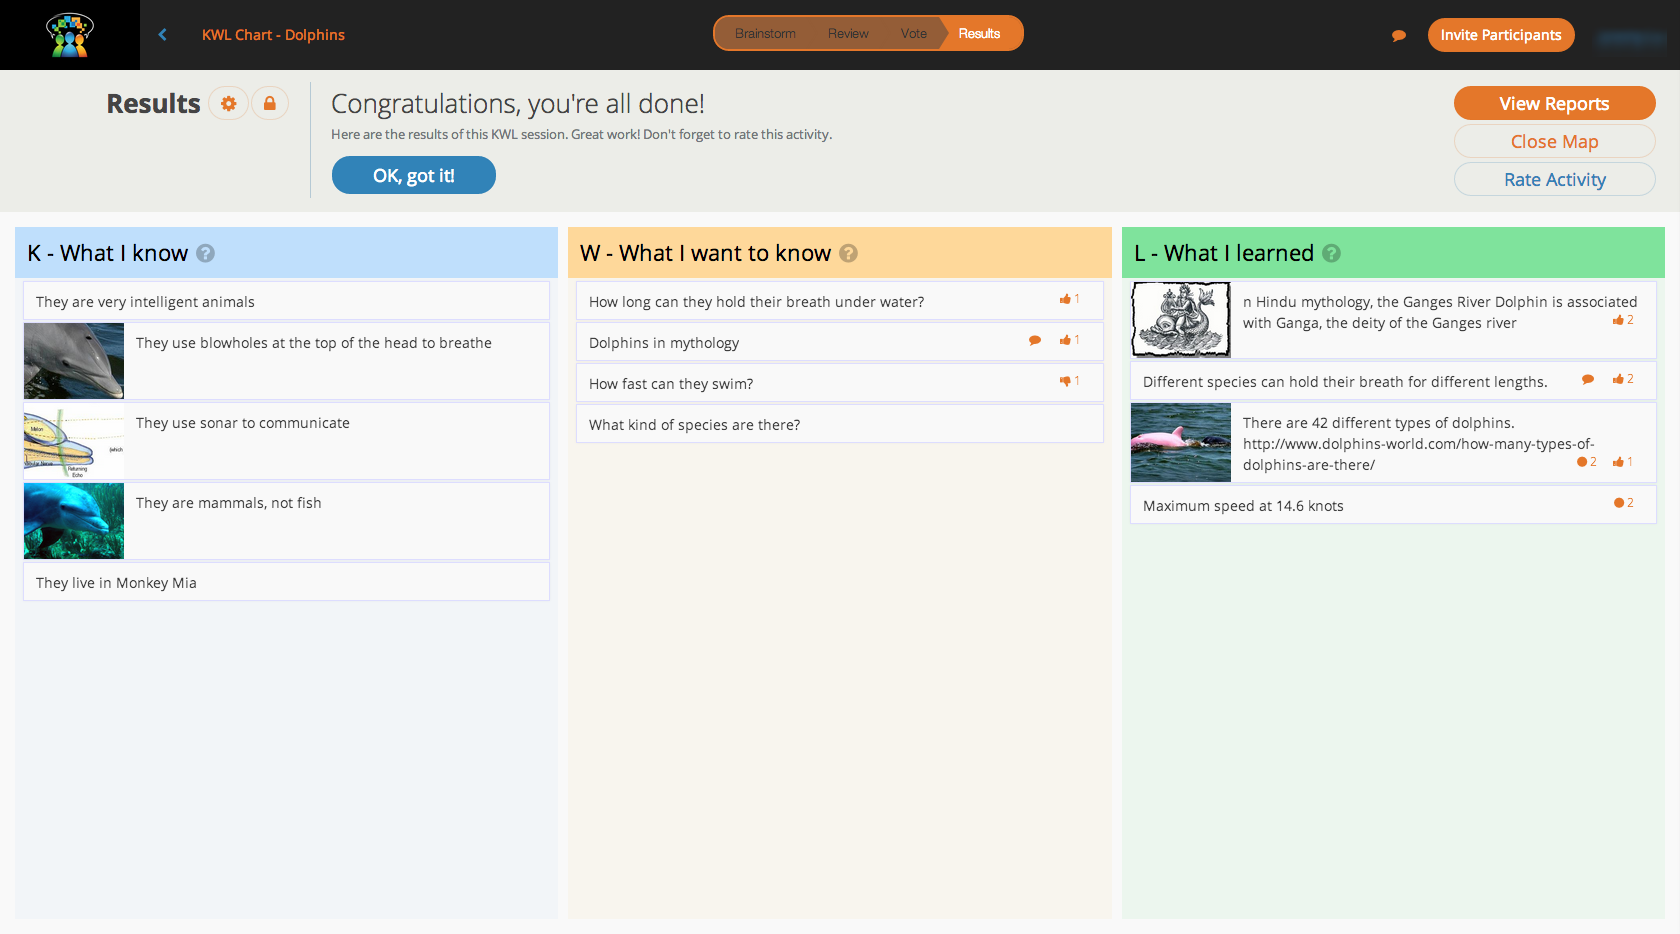Open comment icon on 'Different species can hold their breath'
The width and height of the screenshot is (1680, 934).
pyautogui.click(x=1588, y=380)
